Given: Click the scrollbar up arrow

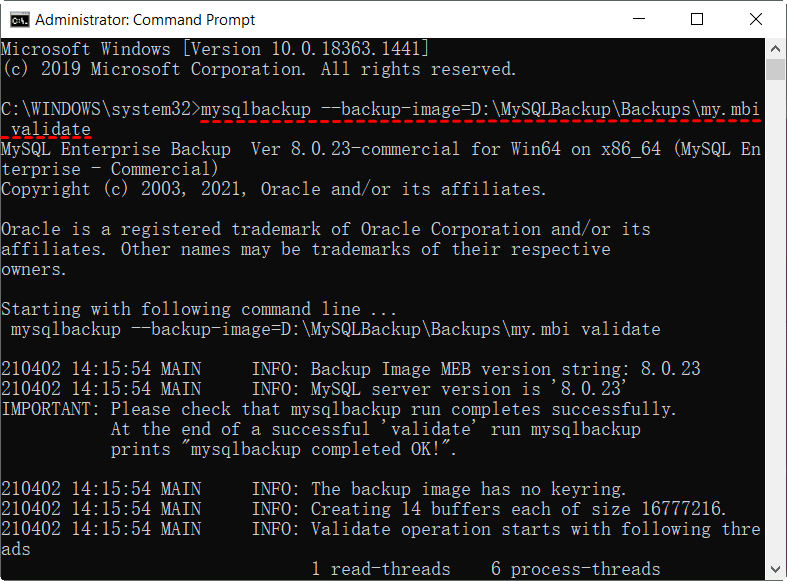Looking at the screenshot, I should [x=775, y=47].
